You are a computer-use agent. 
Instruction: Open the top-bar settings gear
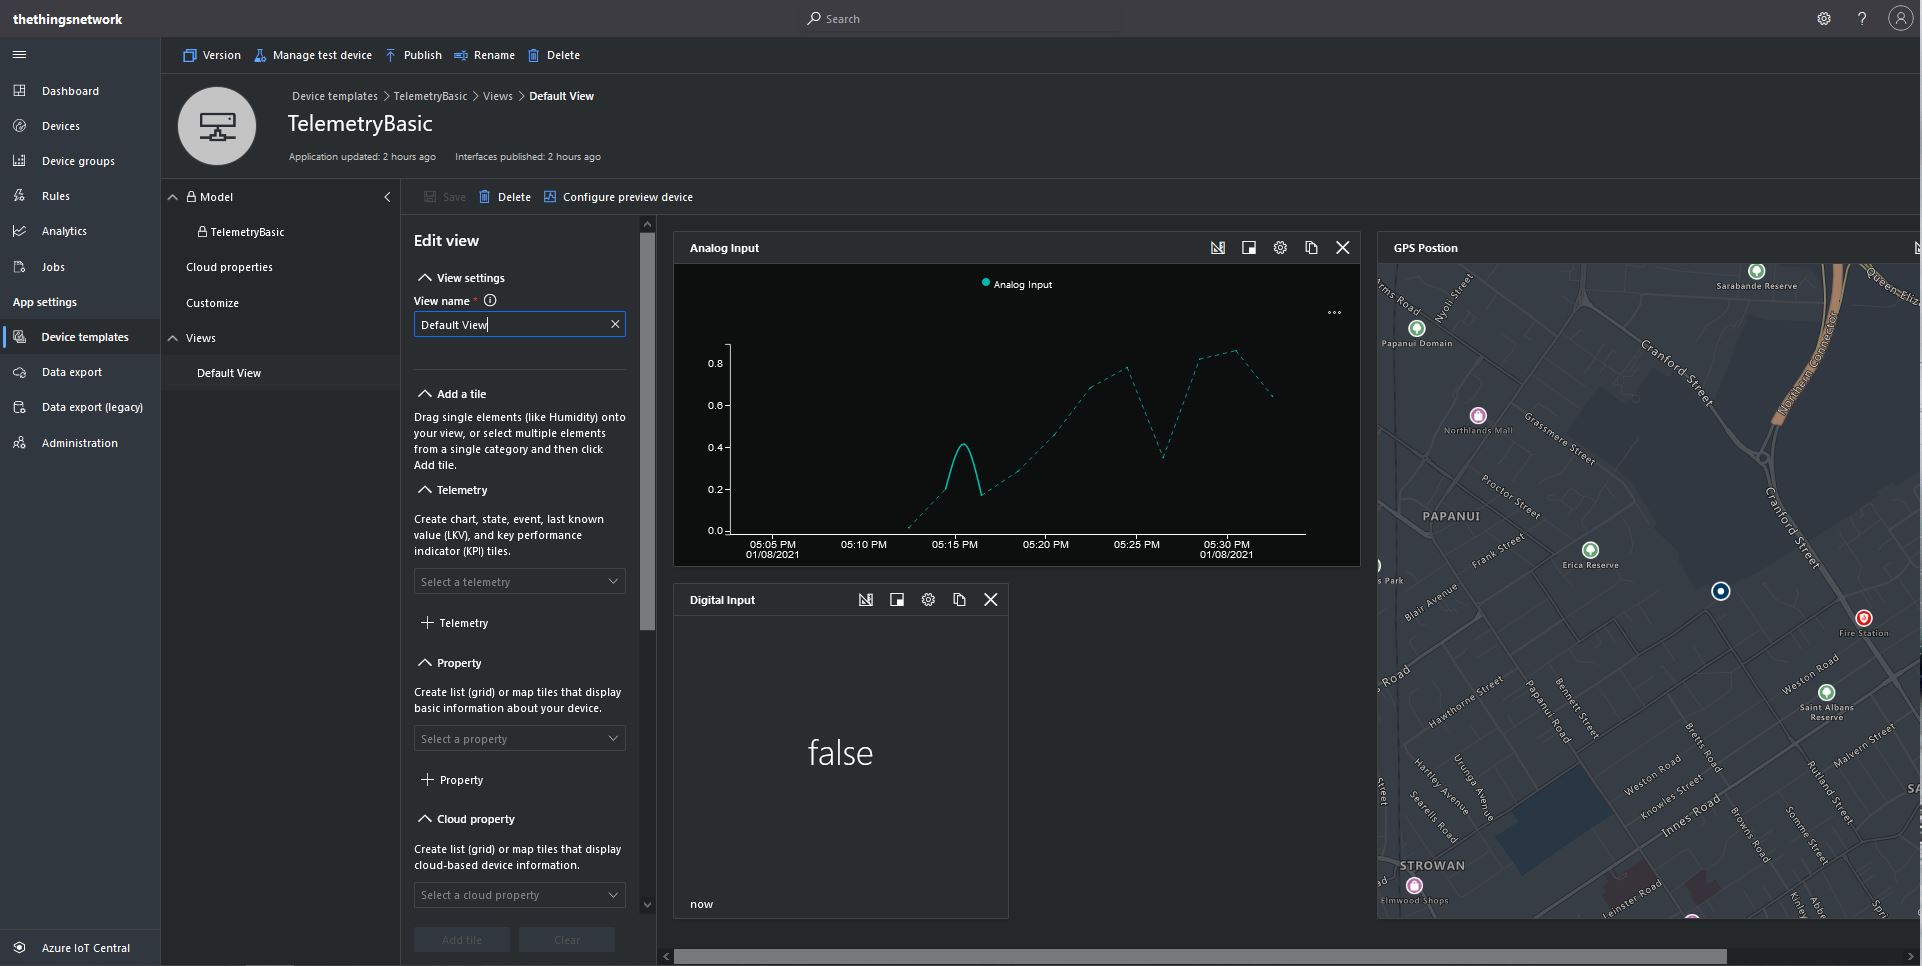pyautogui.click(x=1824, y=19)
